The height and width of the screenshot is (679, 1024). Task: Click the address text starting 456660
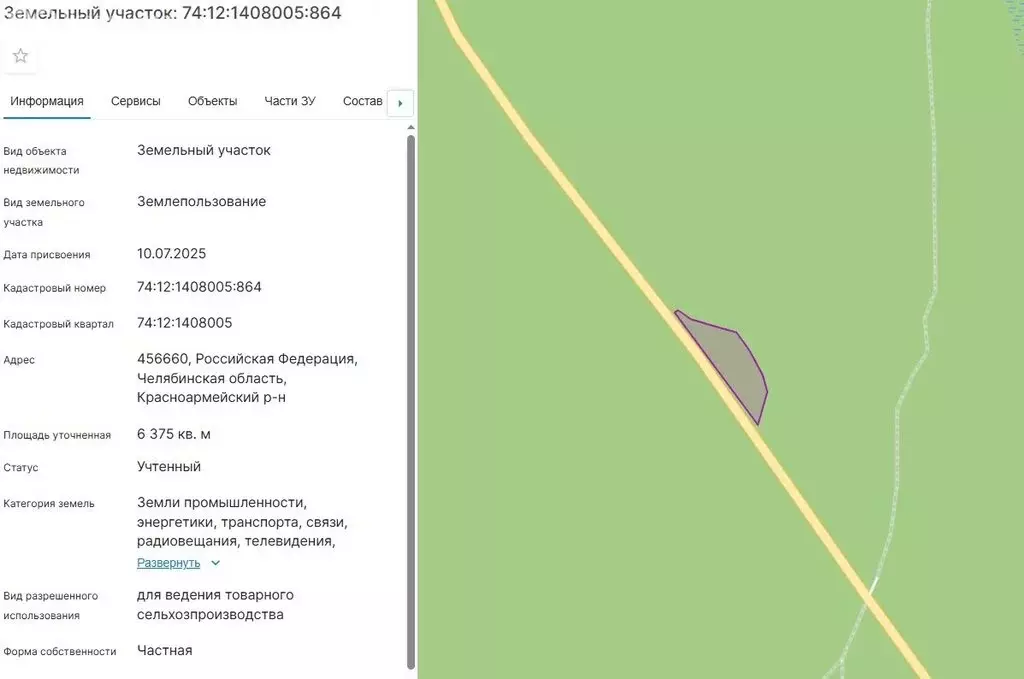point(247,378)
